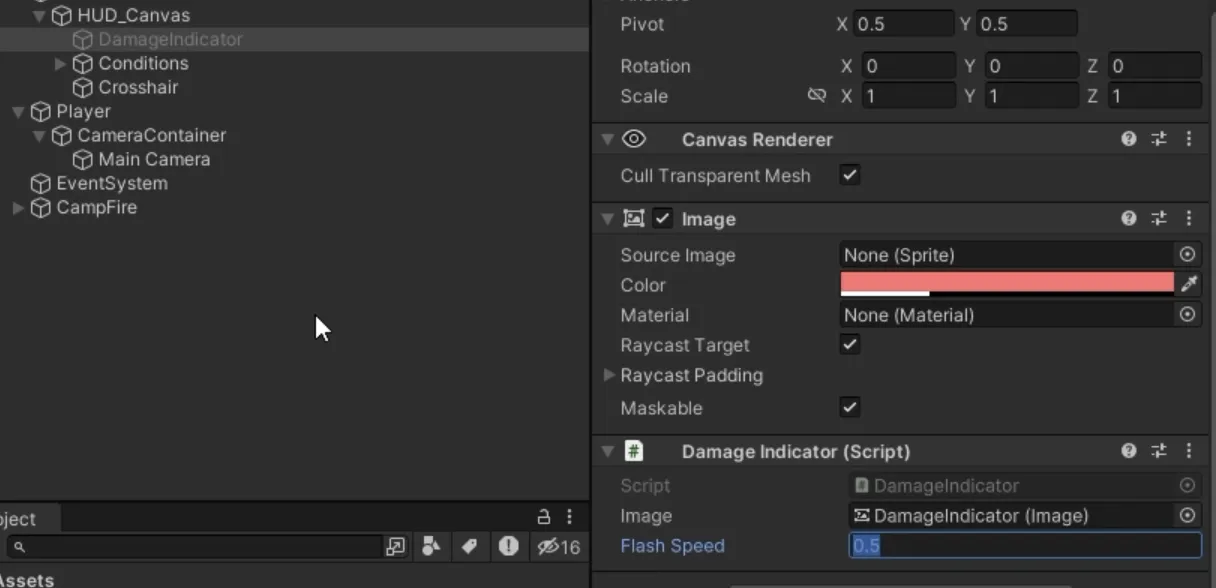Screen dimensions: 1216x588
Task: Activate the Color eyedropper tool
Action: (1189, 285)
